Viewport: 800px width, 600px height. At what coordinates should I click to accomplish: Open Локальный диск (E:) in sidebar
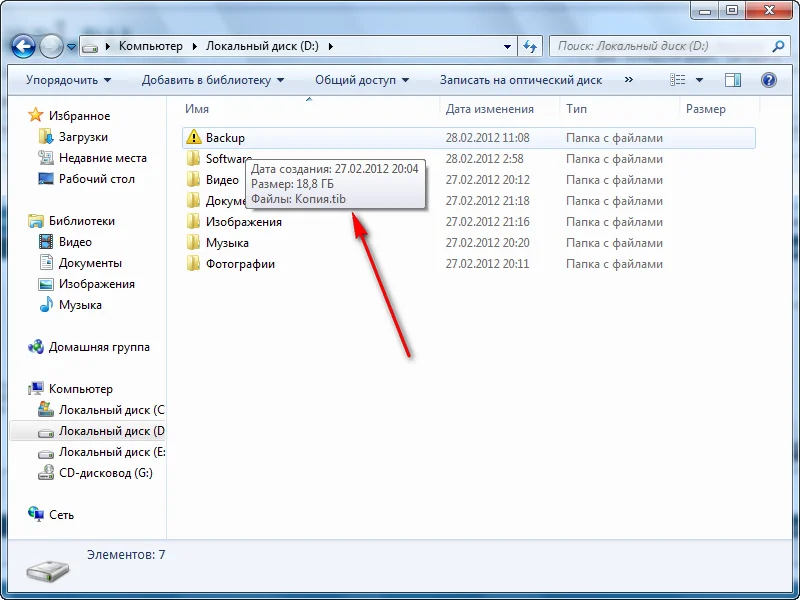coord(112,452)
